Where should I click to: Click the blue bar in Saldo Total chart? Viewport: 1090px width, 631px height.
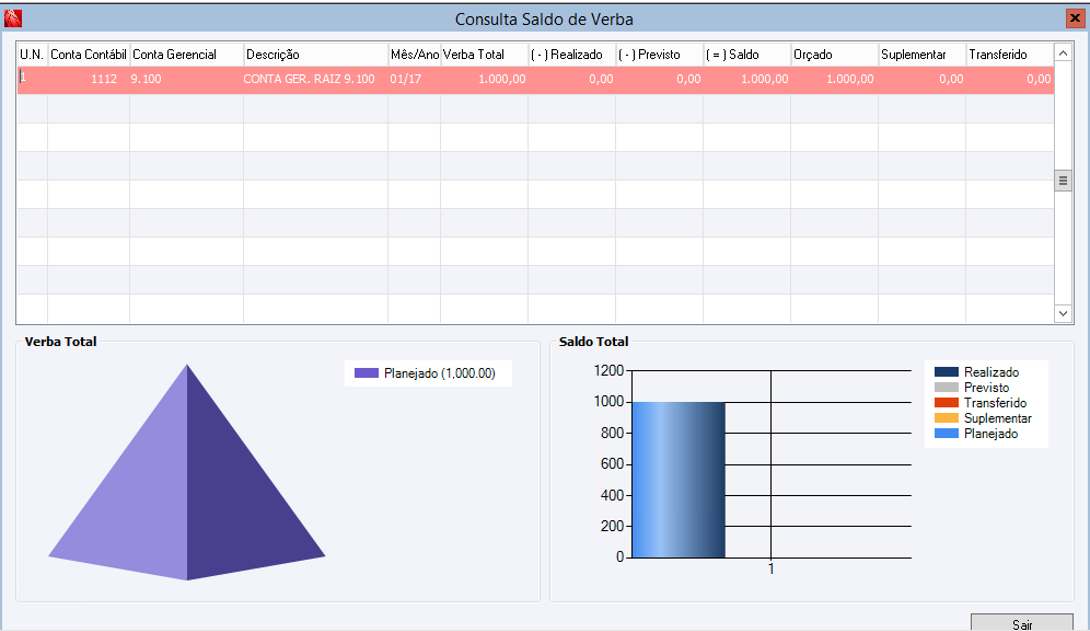tap(678, 480)
